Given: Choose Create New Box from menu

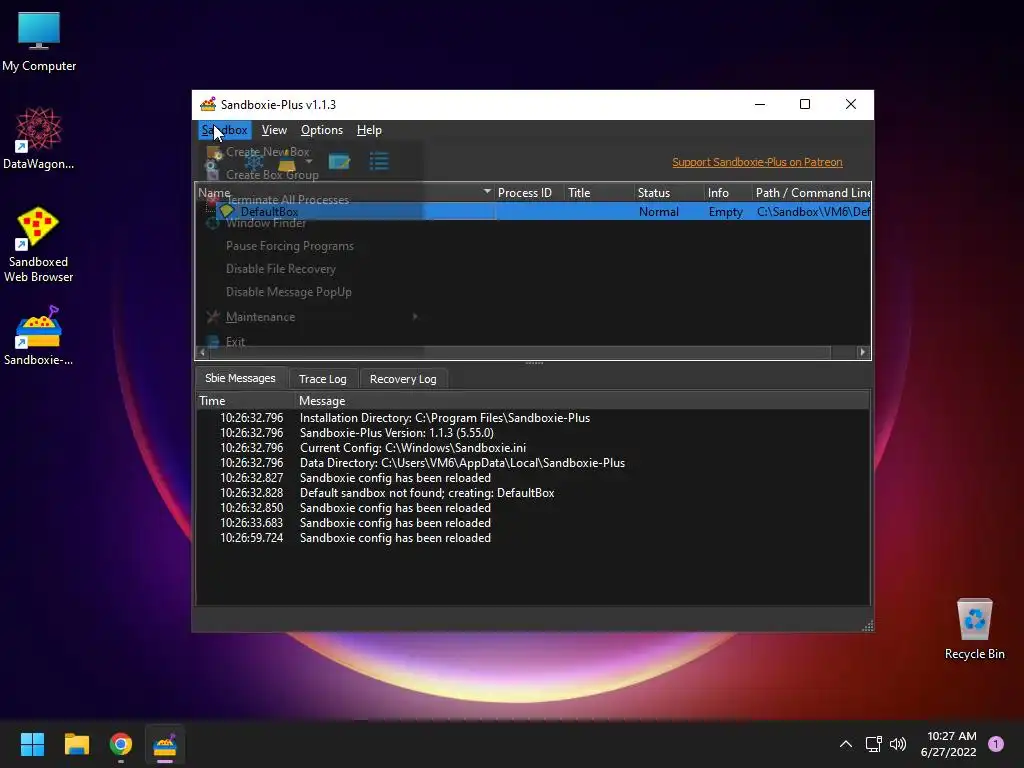Looking at the screenshot, I should (x=267, y=152).
